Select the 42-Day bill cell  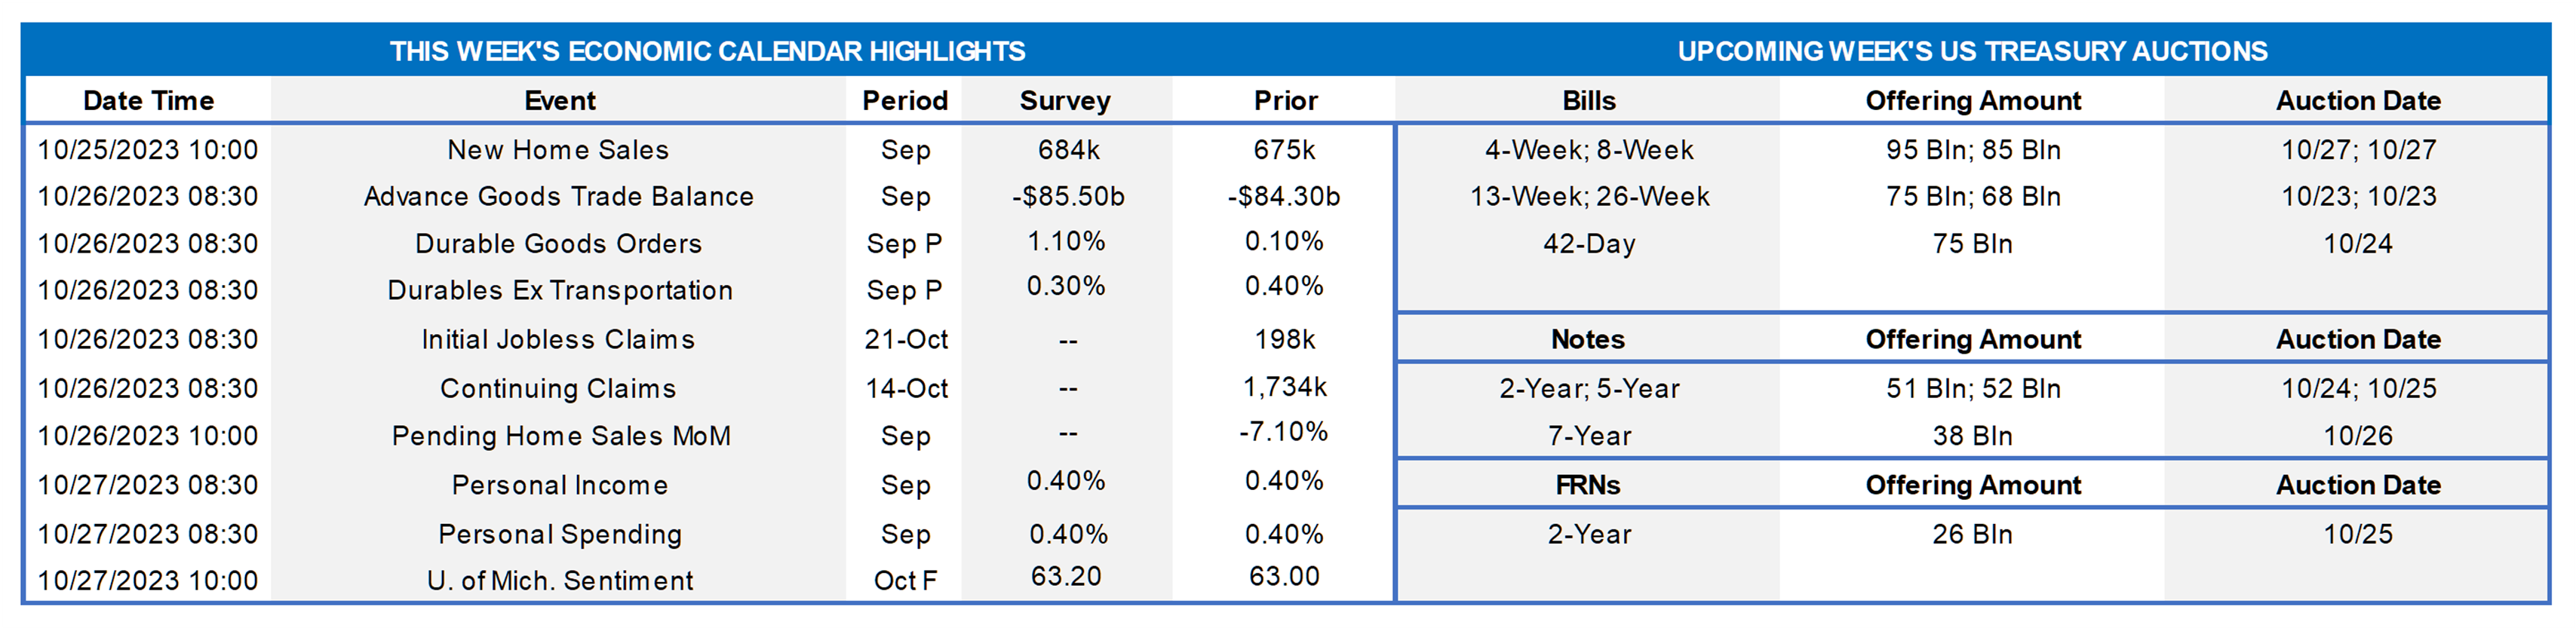(x=1588, y=244)
